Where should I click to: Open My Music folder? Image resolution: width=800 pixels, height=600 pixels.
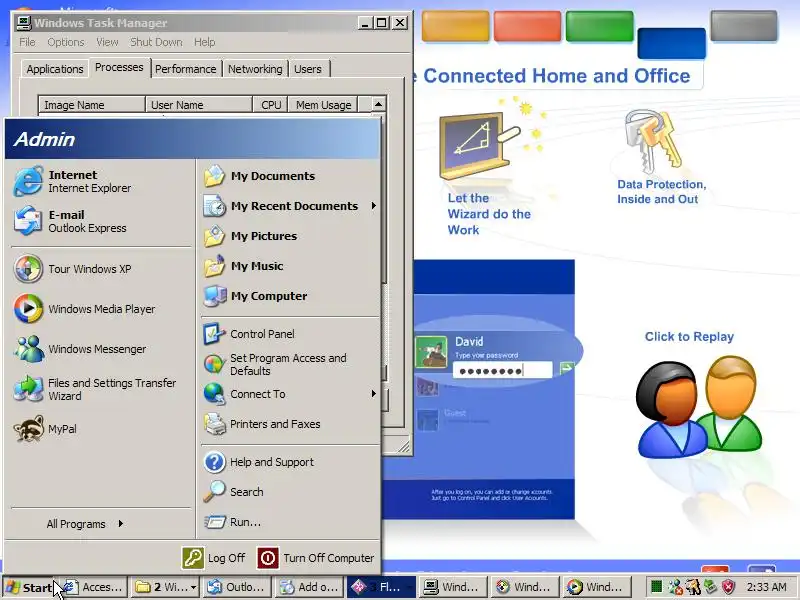(290, 266)
